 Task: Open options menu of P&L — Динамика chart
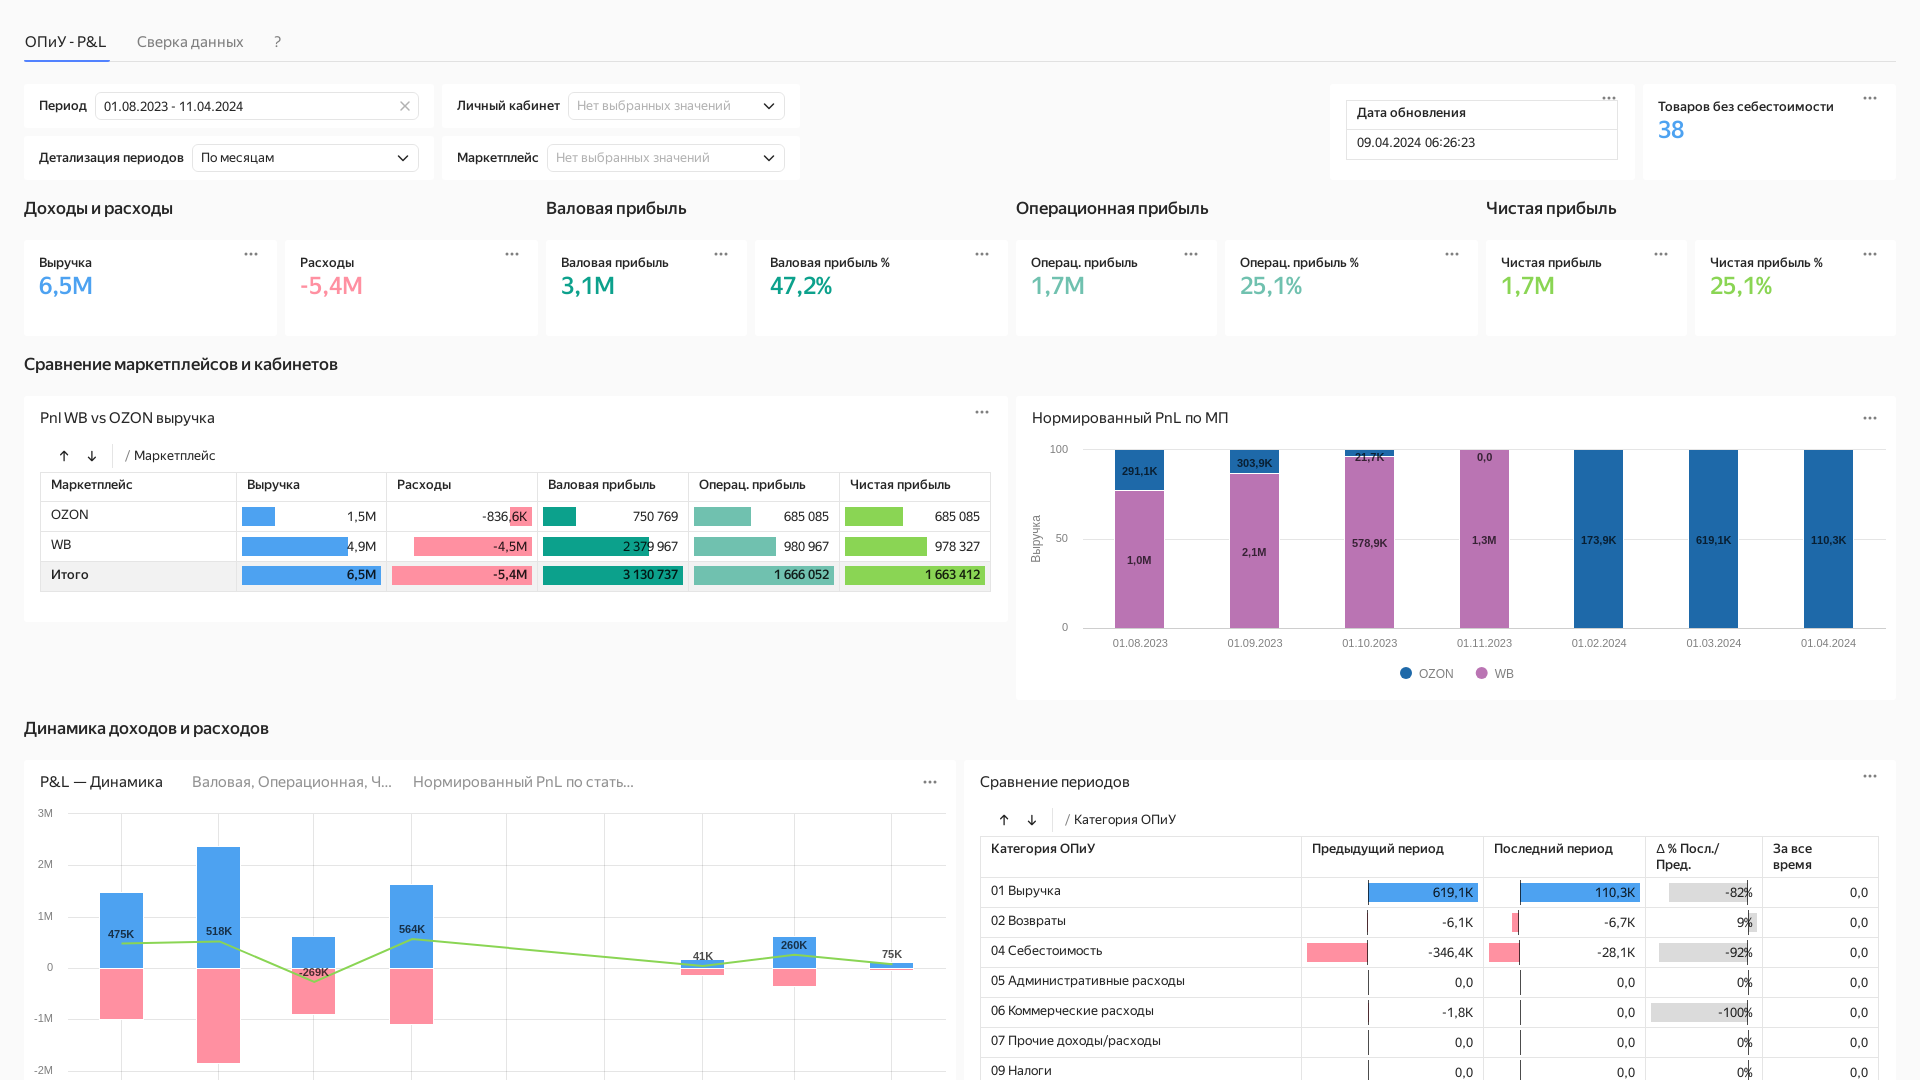coord(930,782)
